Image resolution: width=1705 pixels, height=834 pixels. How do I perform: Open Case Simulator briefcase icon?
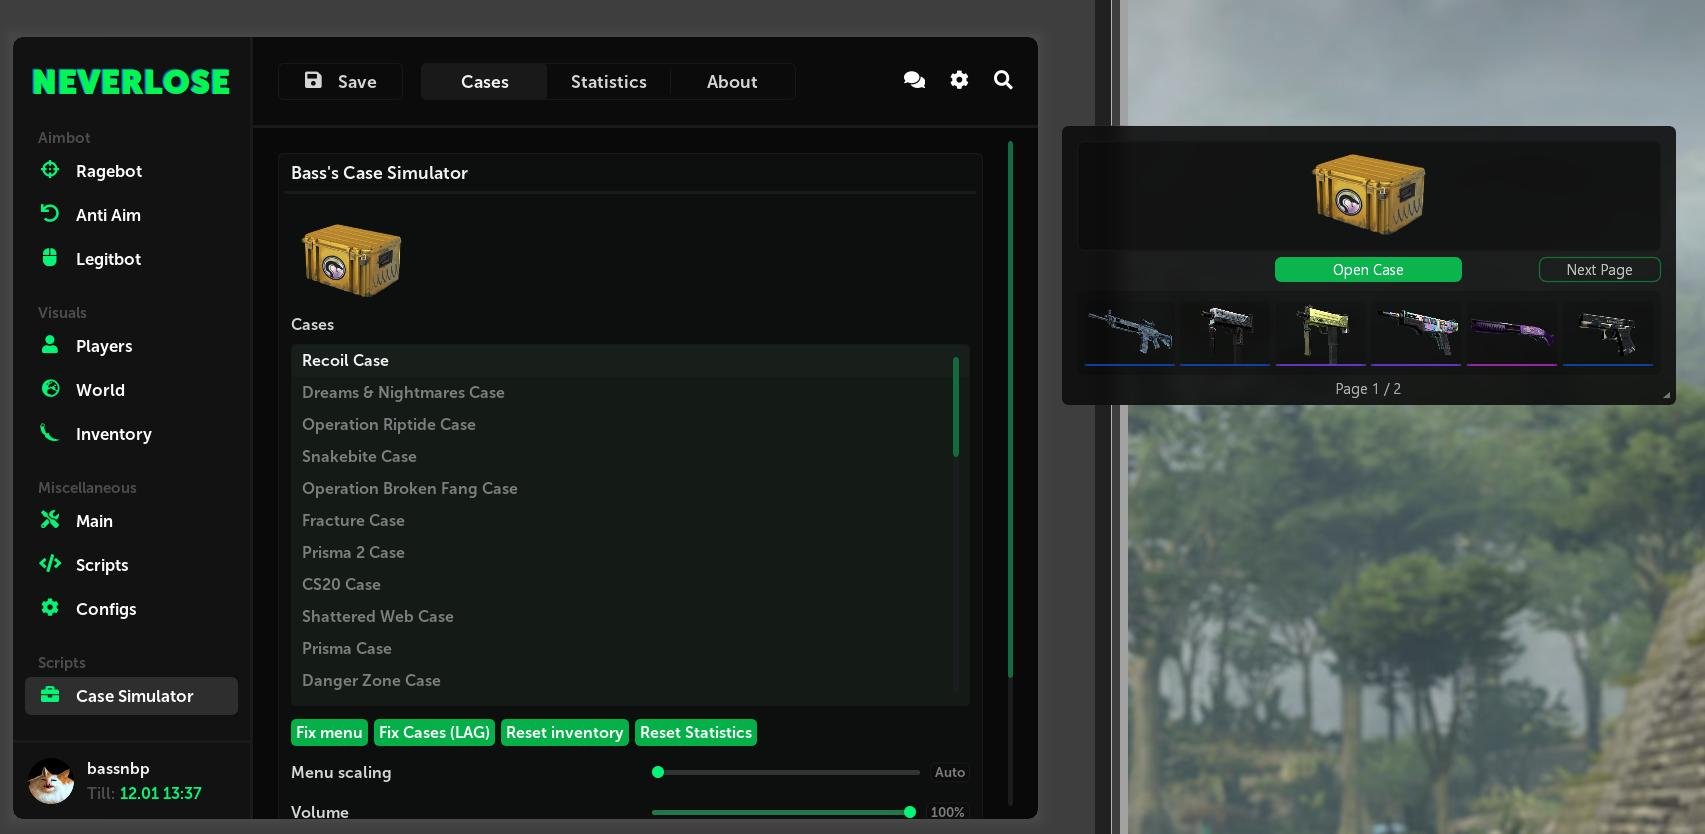(x=50, y=694)
